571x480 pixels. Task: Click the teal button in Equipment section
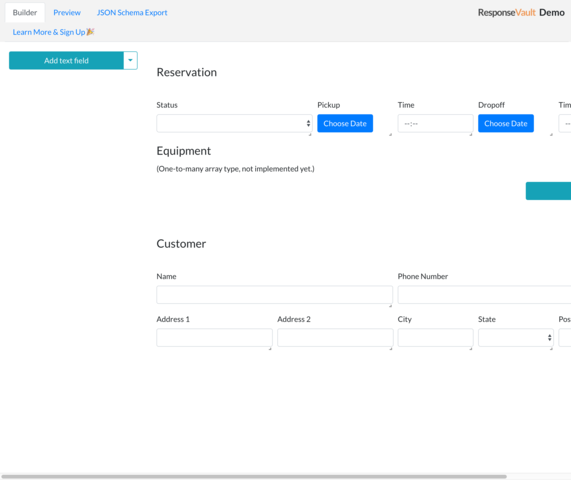548,191
